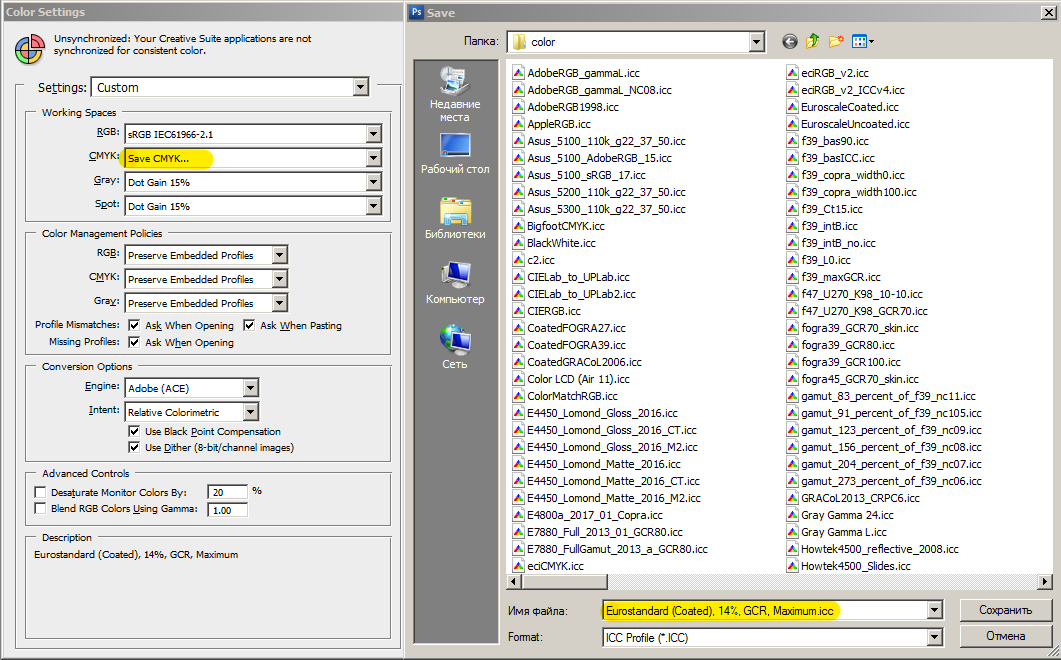Open the conversion Engine Adobe (ACE) dropdown
1061x660 pixels.
click(250, 388)
